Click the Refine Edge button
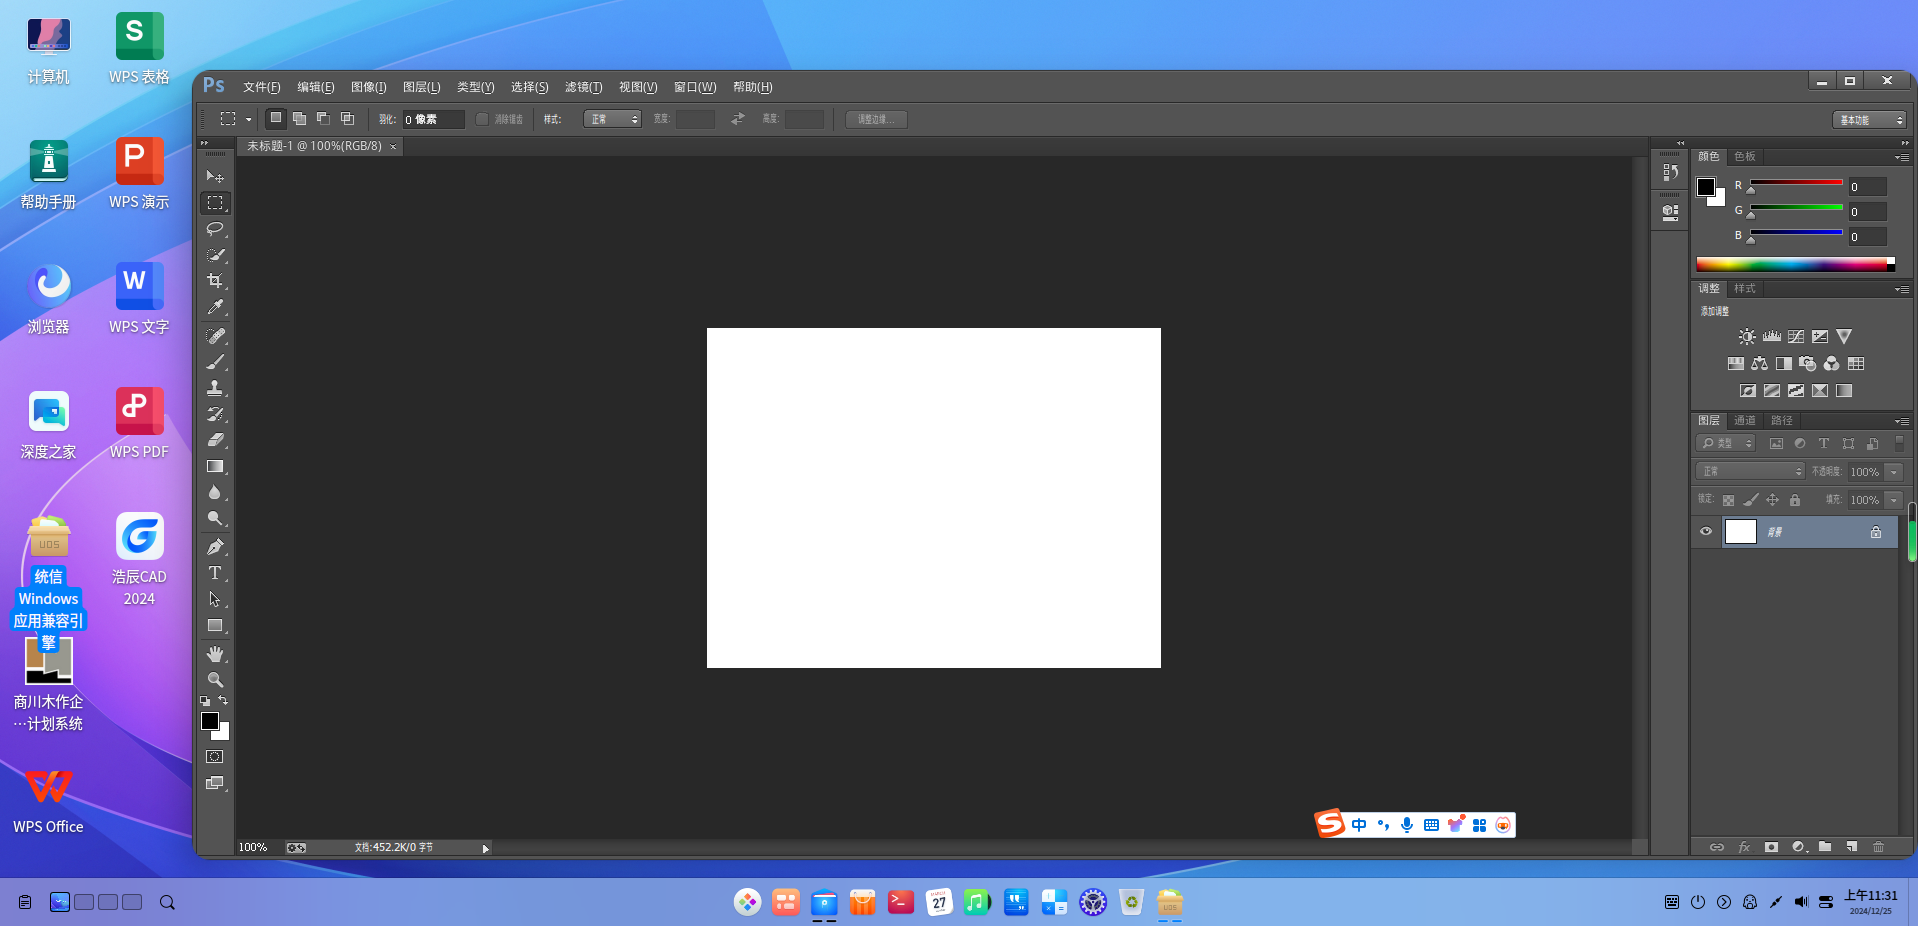Screen dimensions: 1918x926 click(877, 119)
